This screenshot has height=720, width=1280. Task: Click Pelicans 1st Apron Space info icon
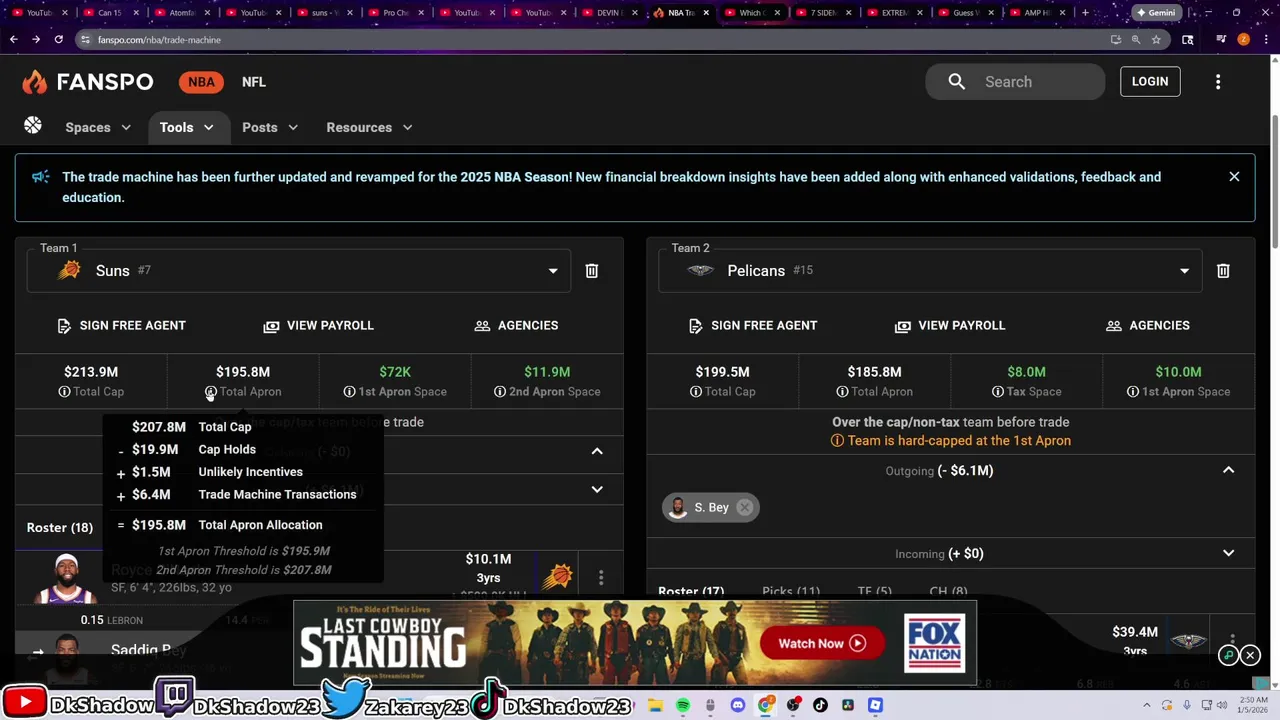coord(1132,392)
